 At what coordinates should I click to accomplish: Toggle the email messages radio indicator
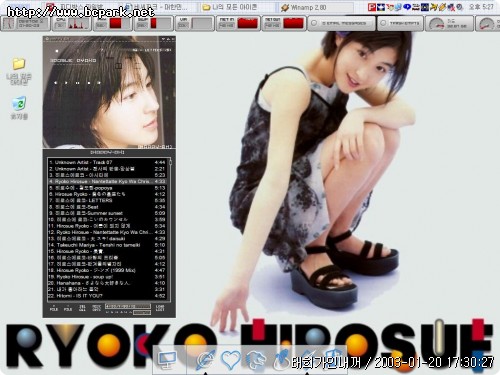point(314,23)
